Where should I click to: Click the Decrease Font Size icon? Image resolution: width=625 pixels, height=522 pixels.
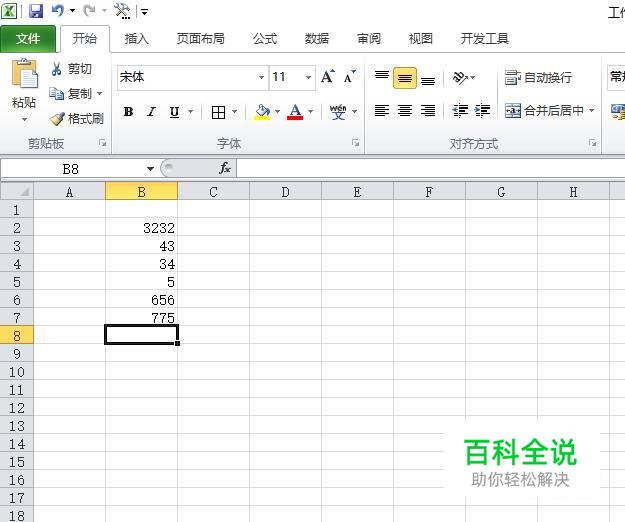350,77
